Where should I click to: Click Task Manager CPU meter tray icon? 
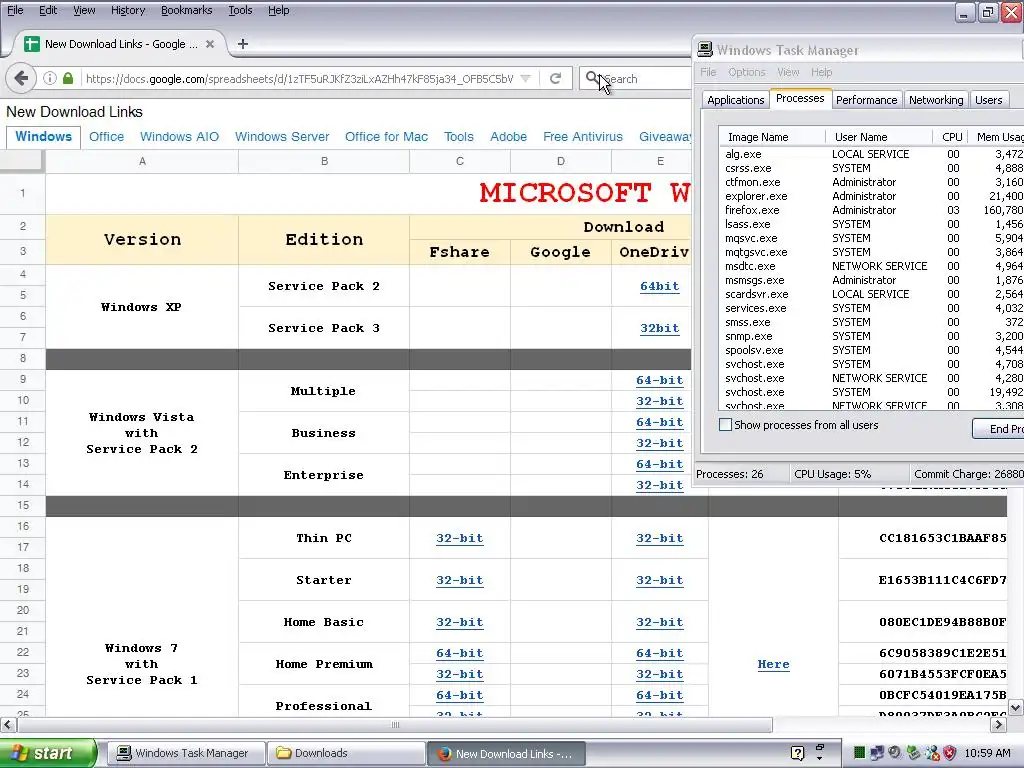pos(859,753)
